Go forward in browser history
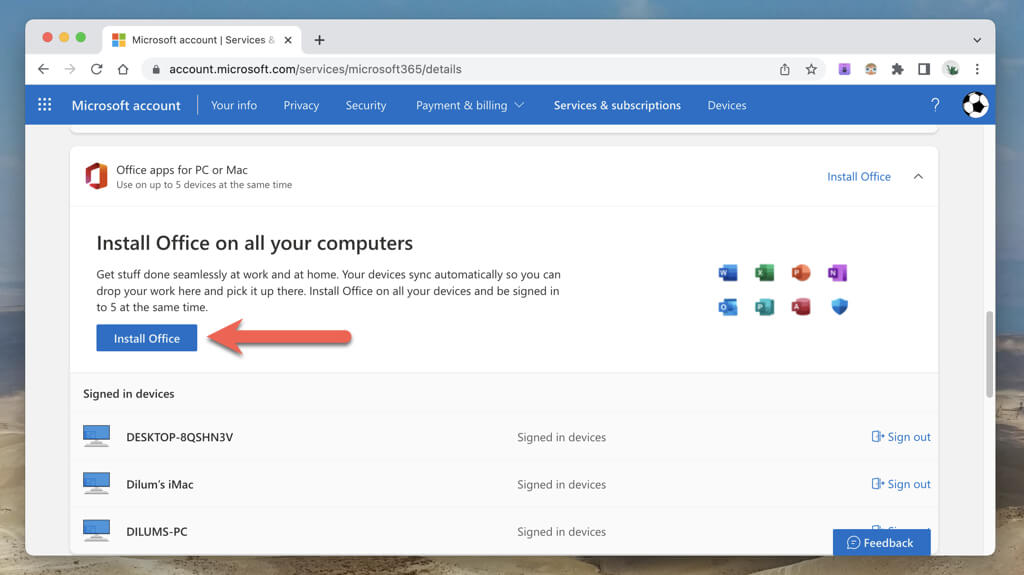1024x575 pixels. click(x=70, y=69)
